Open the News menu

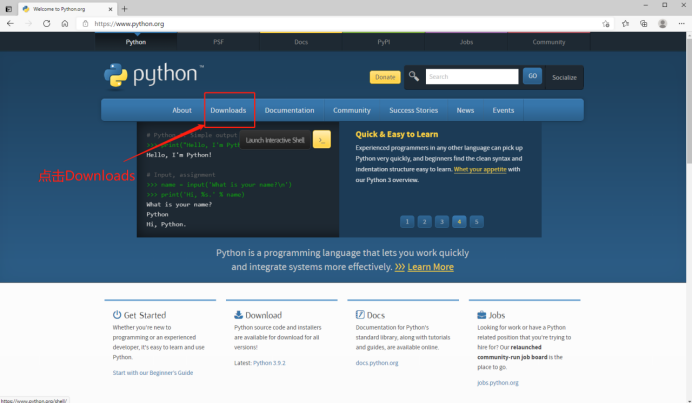465,110
